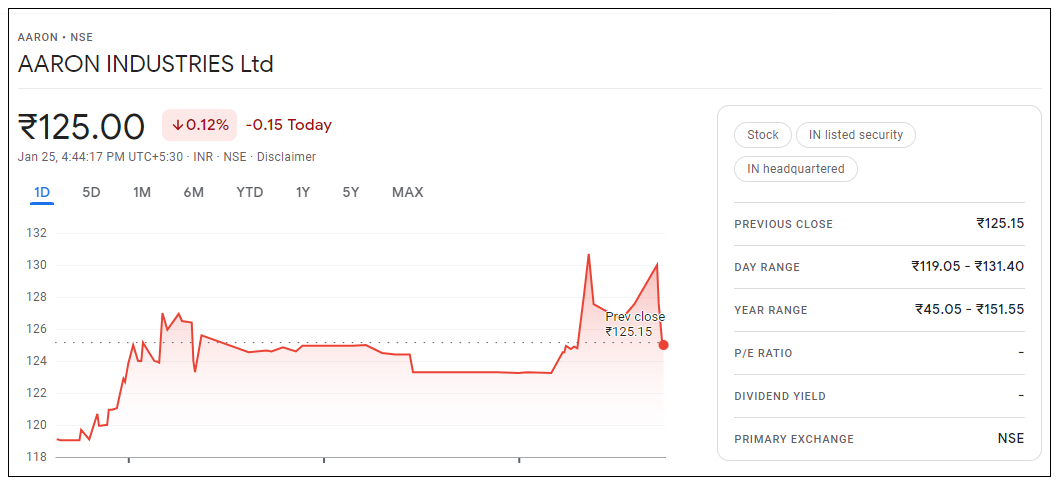Show the 5Y chart range
The image size is (1058, 483).
[x=351, y=192]
